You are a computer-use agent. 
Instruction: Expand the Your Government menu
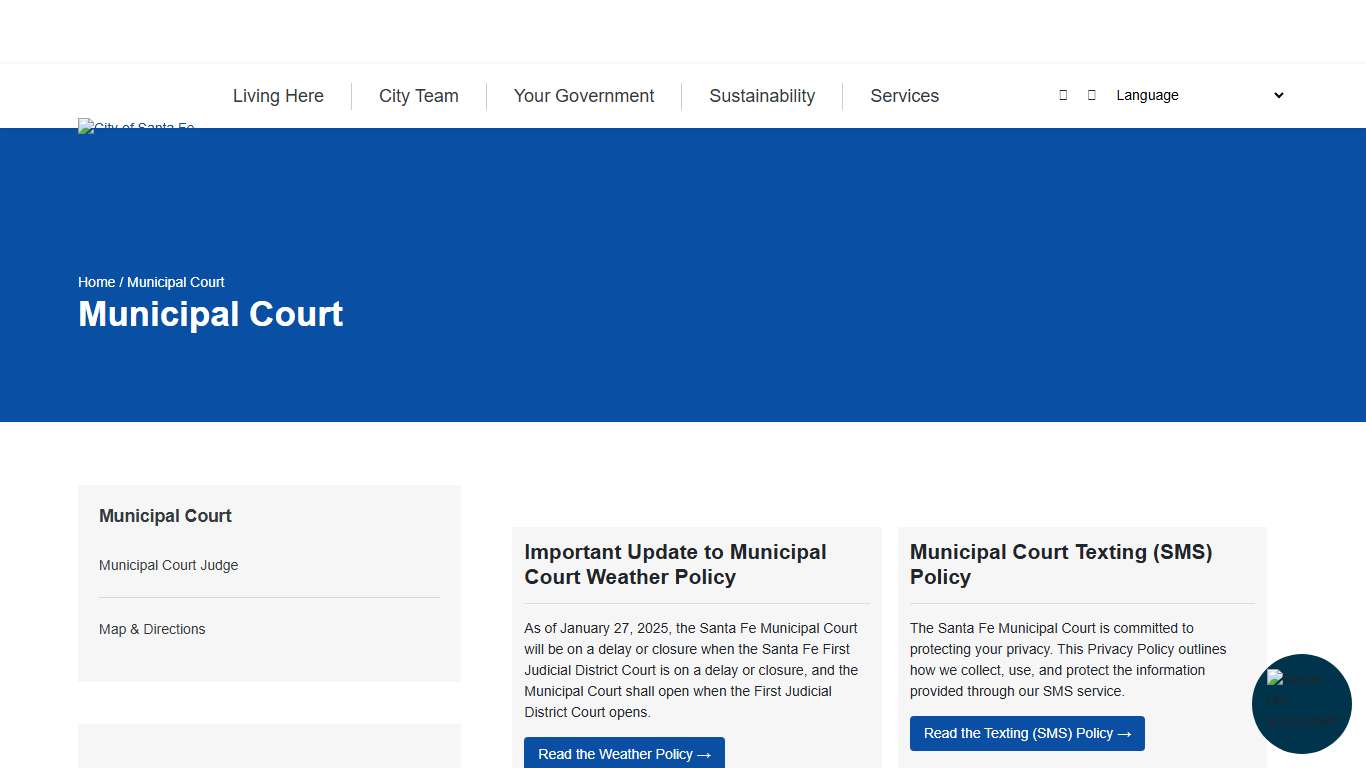click(x=583, y=95)
